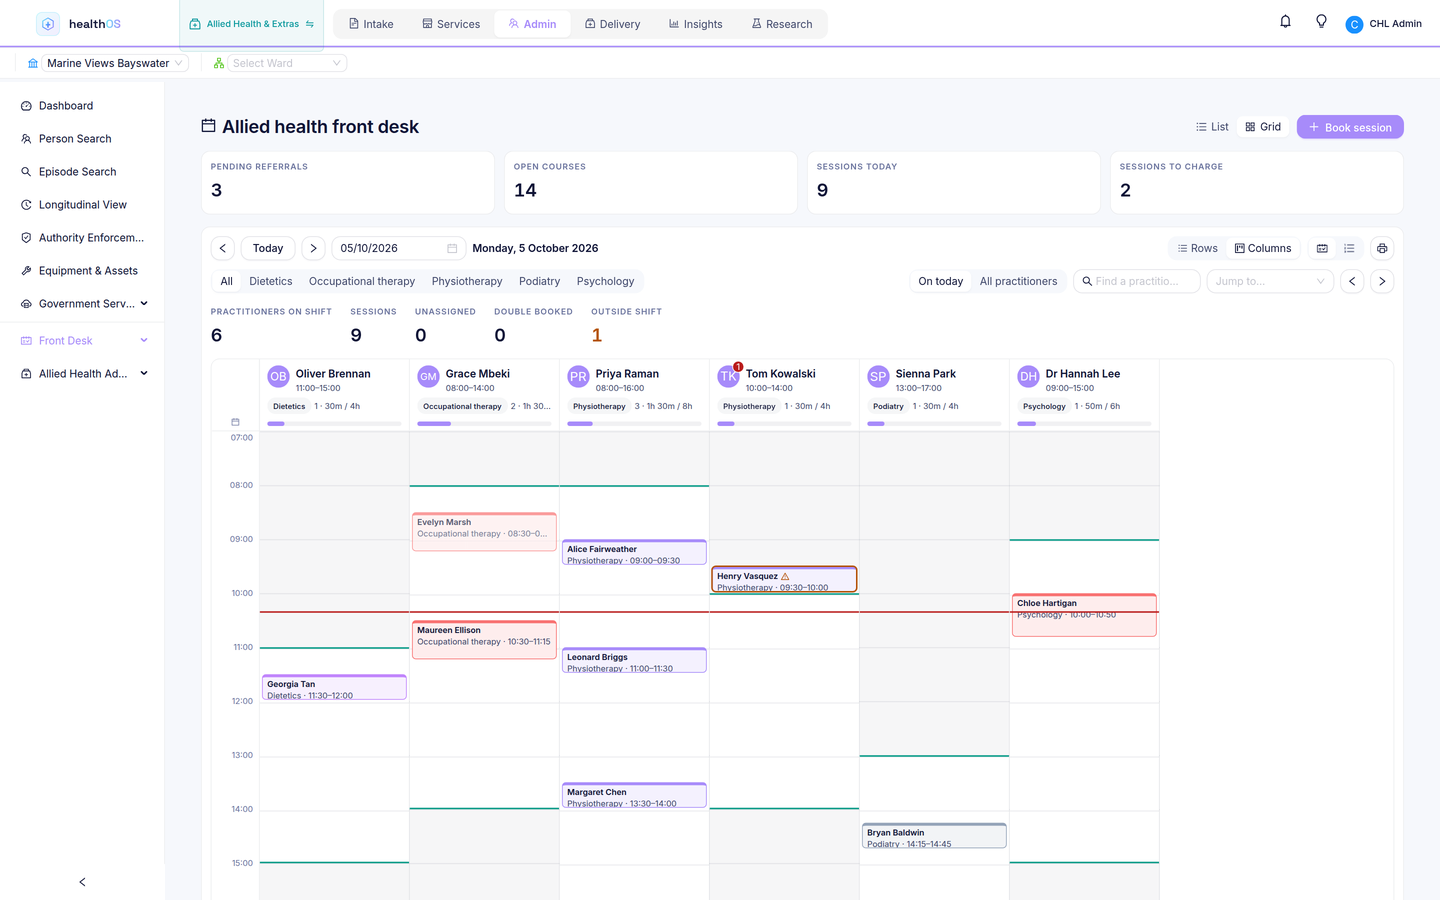The height and width of the screenshot is (900, 1440).
Task: Select Columns layout
Action: pos(1263,248)
